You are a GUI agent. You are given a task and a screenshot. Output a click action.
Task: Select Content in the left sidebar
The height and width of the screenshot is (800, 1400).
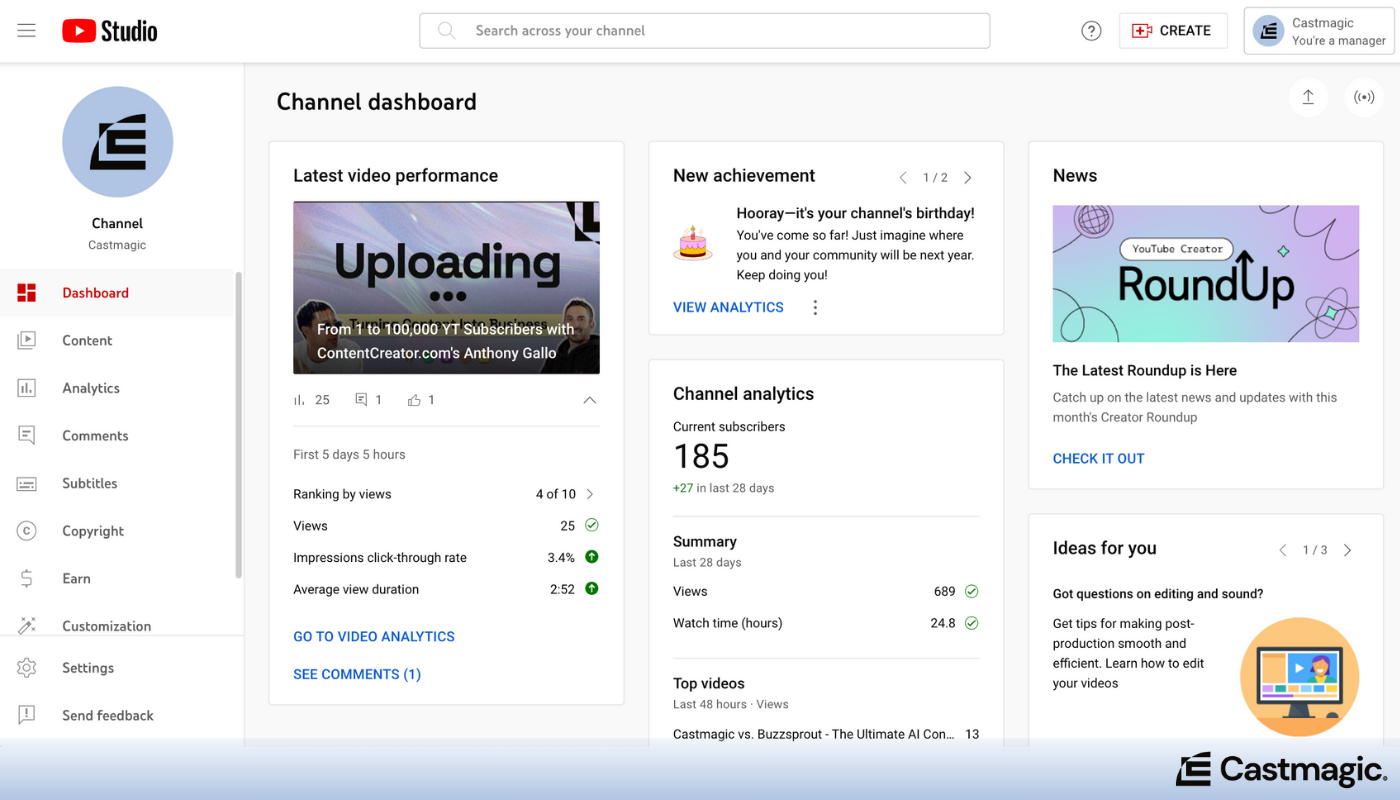pos(87,340)
